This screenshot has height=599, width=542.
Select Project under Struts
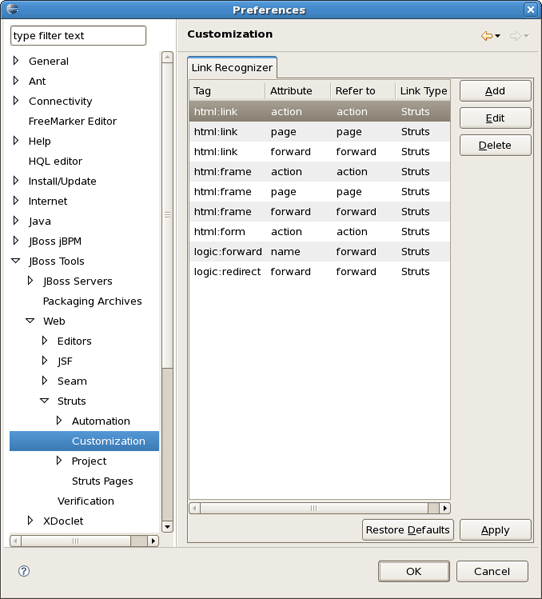point(89,461)
